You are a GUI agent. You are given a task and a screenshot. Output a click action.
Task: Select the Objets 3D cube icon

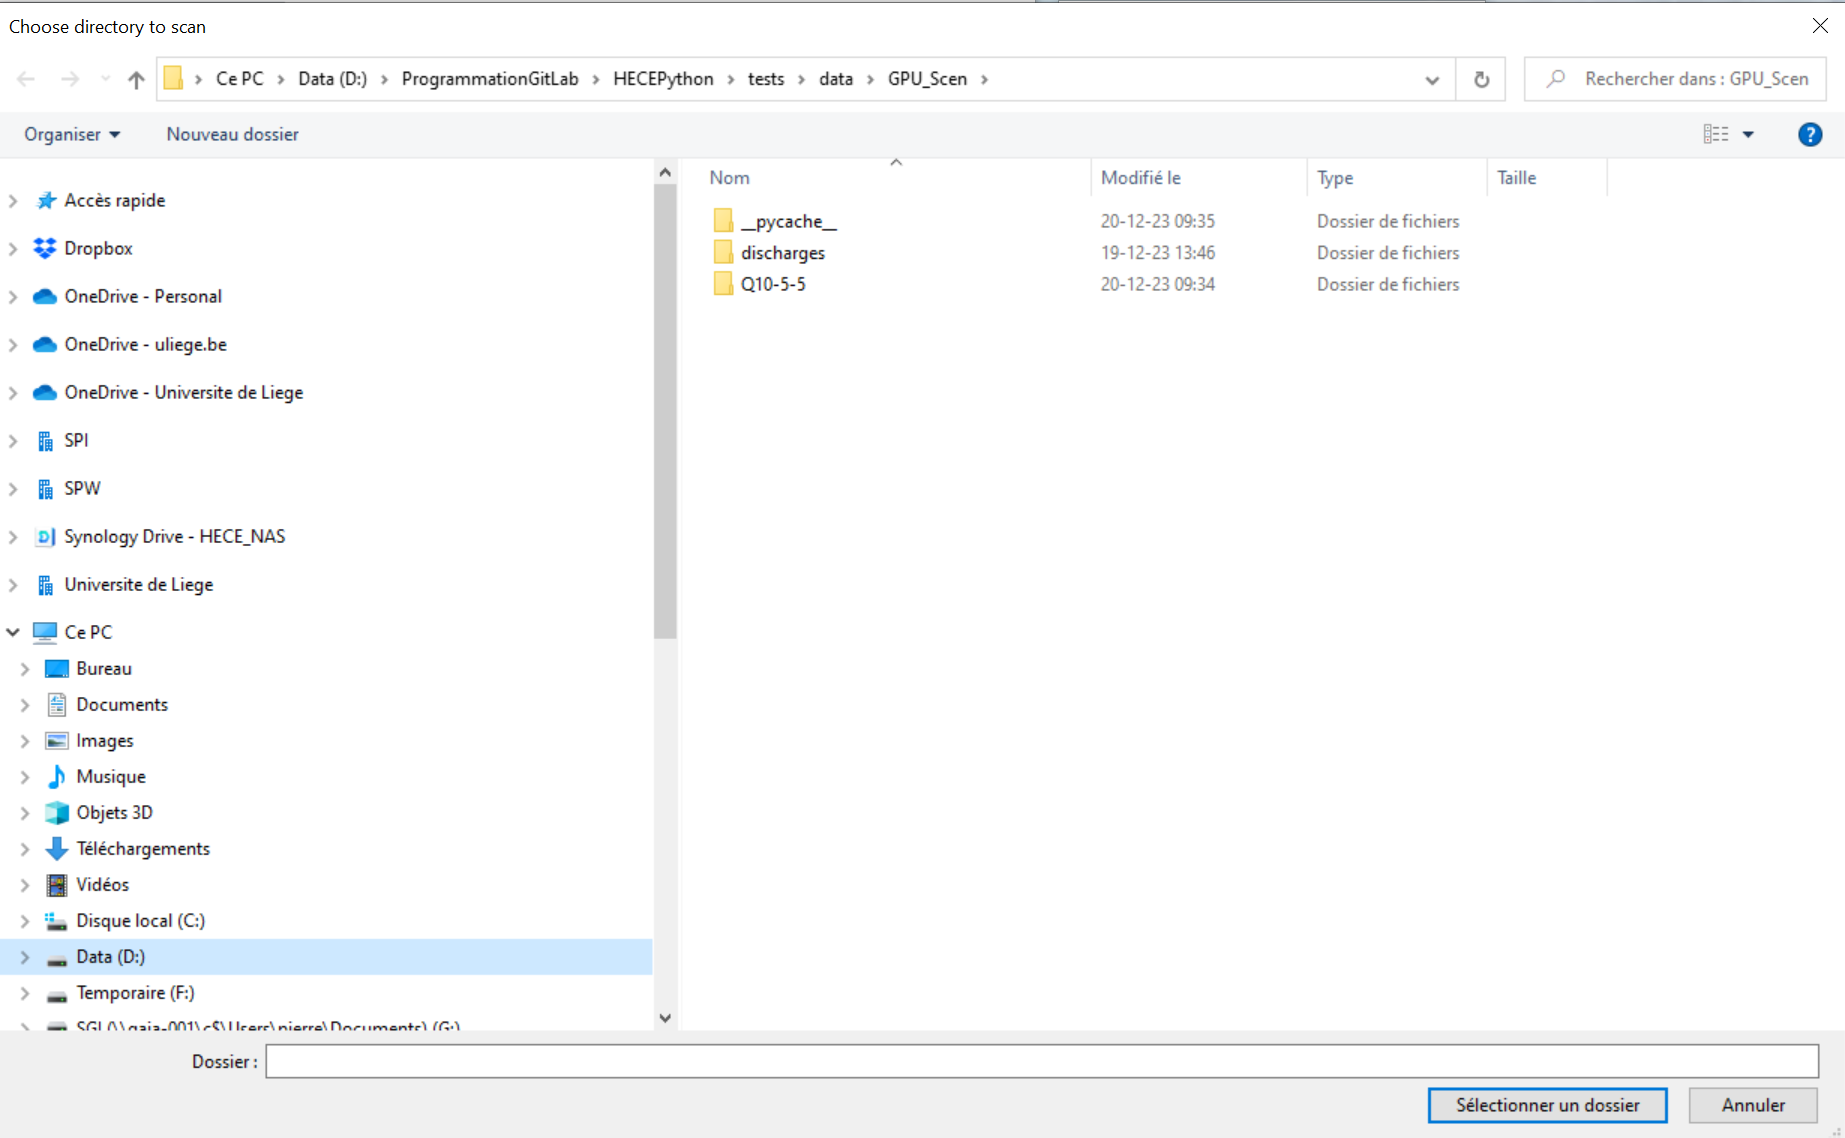[x=57, y=813]
